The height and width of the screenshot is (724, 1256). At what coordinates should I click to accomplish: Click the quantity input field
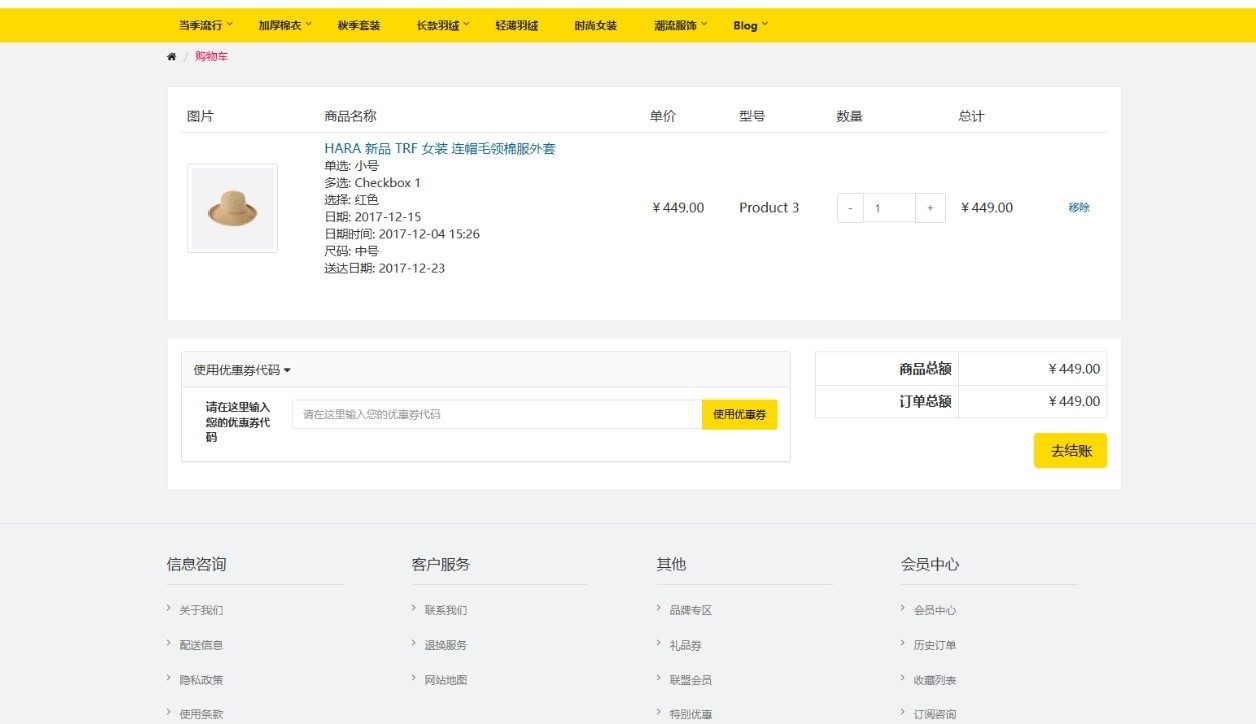click(x=889, y=208)
